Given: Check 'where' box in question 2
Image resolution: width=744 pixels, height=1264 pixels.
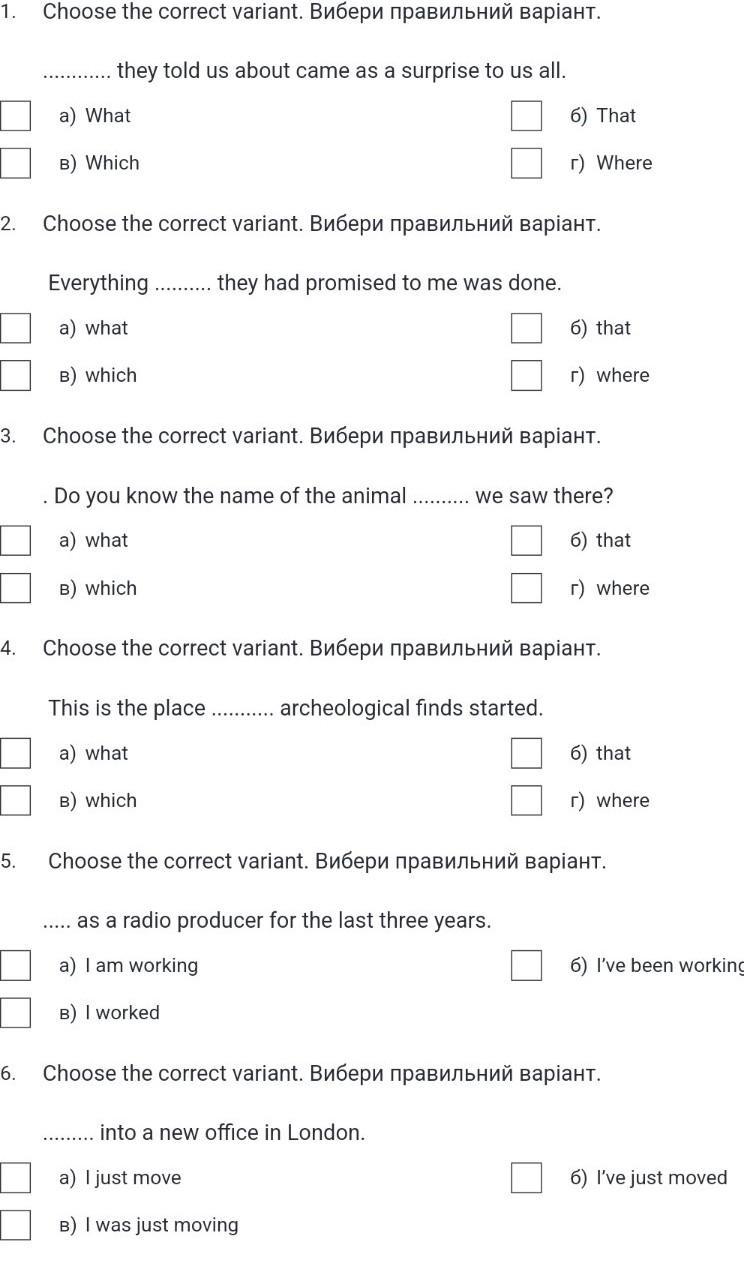Looking at the screenshot, I should [x=526, y=375].
